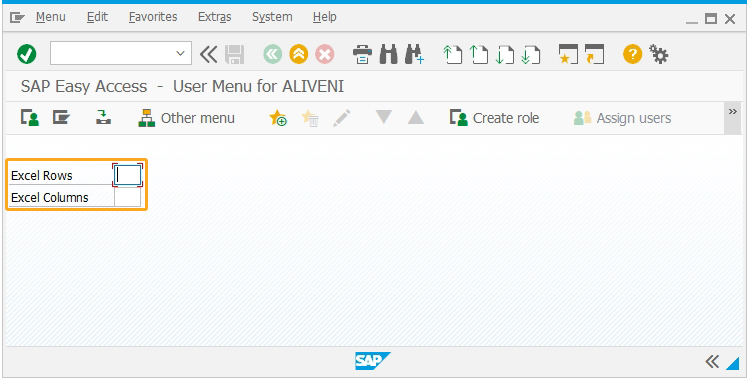
Task: Click Change Favorites pencil icon
Action: pos(342,118)
